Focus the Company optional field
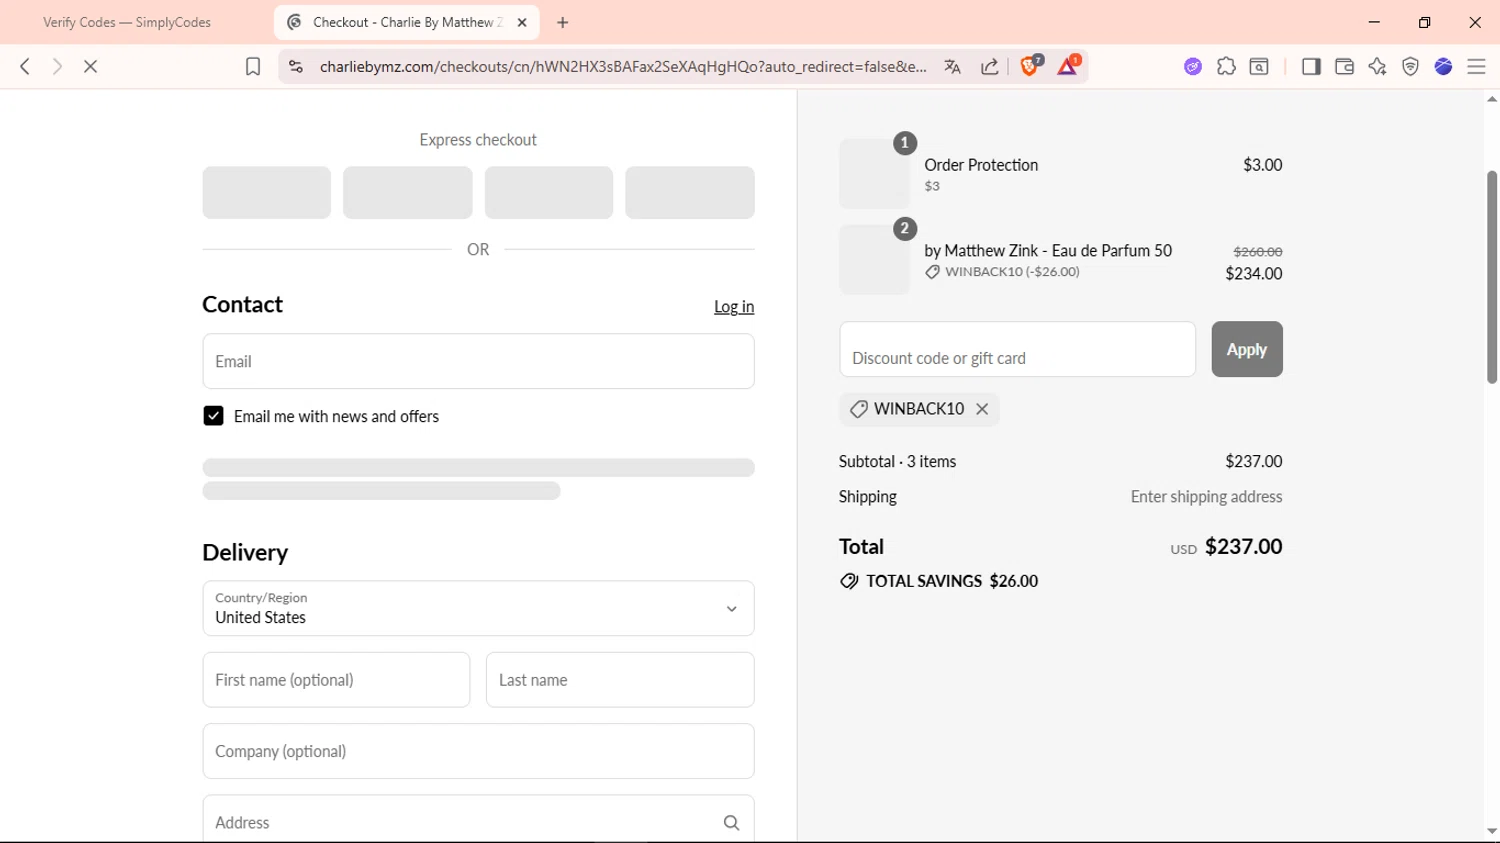The height and width of the screenshot is (843, 1500). point(478,751)
